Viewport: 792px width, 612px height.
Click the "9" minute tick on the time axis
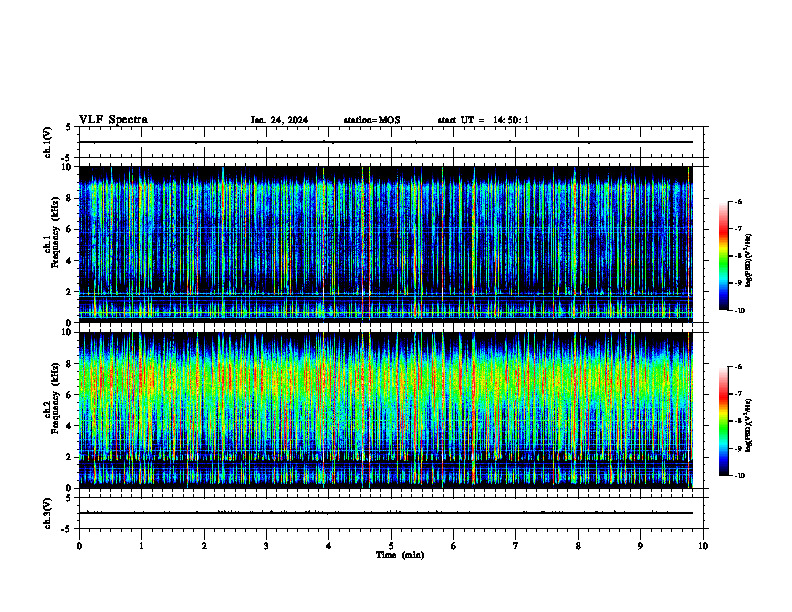pyautogui.click(x=640, y=546)
